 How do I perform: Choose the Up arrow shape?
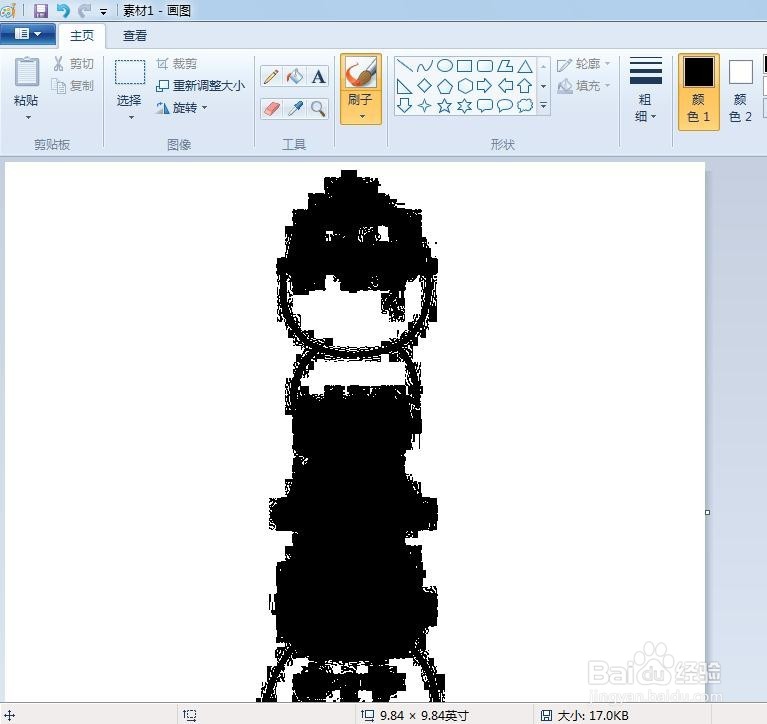[x=525, y=86]
